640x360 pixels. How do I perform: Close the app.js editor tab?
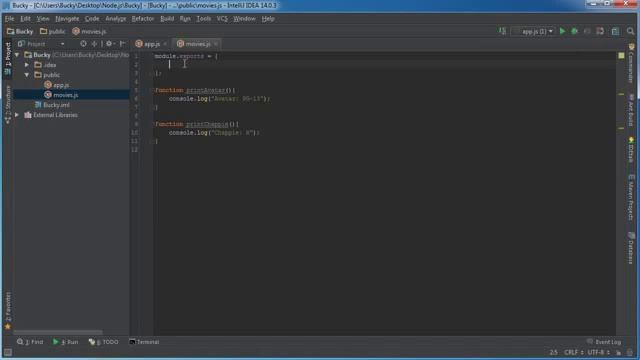pos(165,44)
